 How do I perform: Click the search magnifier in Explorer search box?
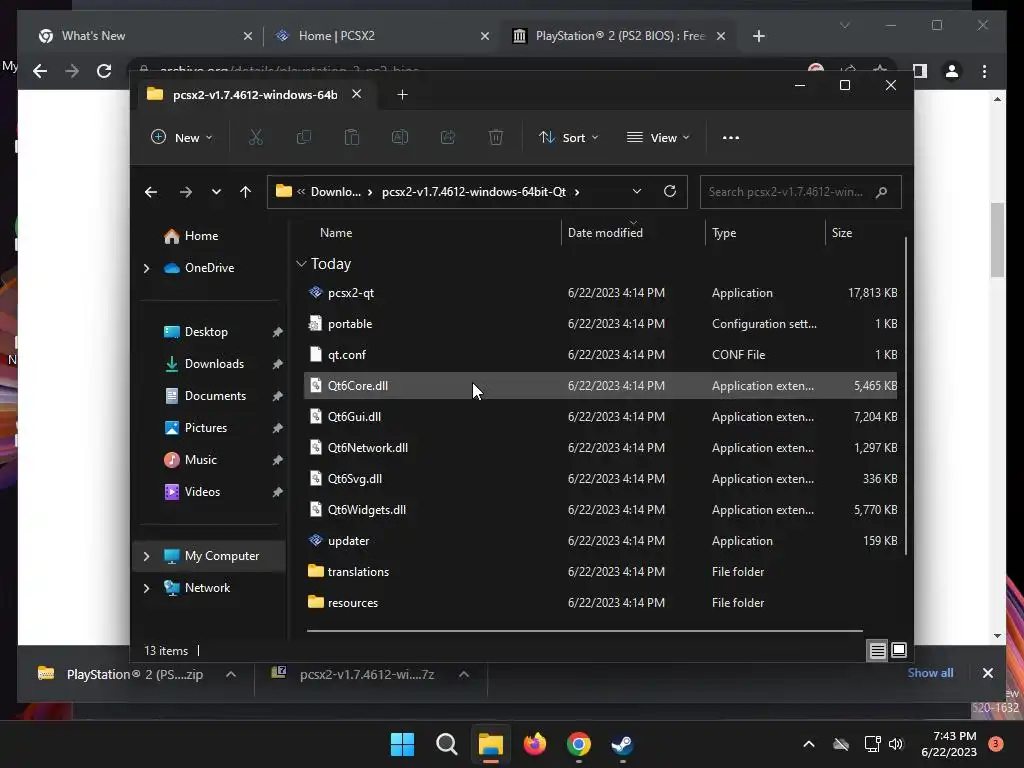click(882, 192)
